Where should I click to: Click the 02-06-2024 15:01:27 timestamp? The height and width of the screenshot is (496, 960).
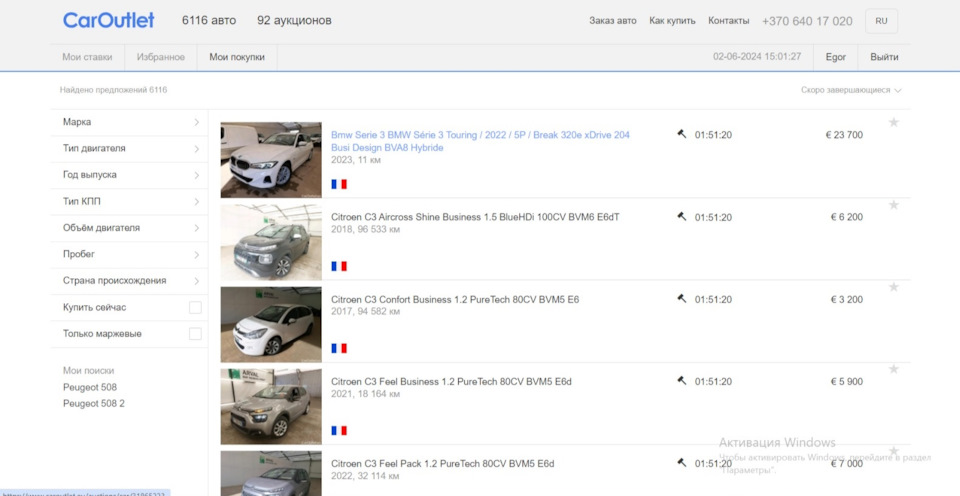click(757, 56)
